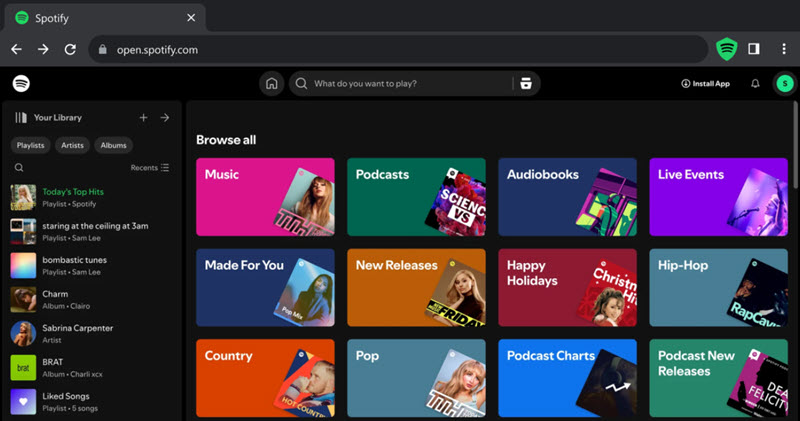The image size is (800, 421).
Task: Click the Spotify logo in the header
Action: (21, 84)
